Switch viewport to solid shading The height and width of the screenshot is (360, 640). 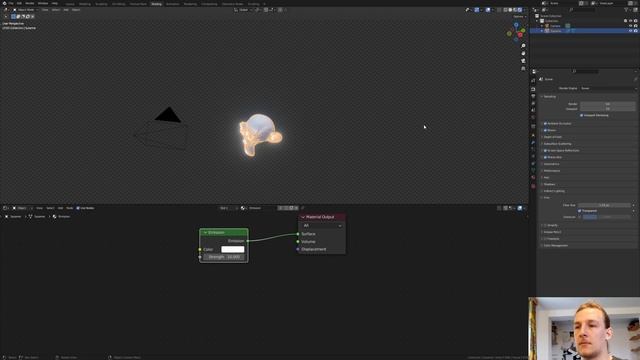(x=510, y=10)
